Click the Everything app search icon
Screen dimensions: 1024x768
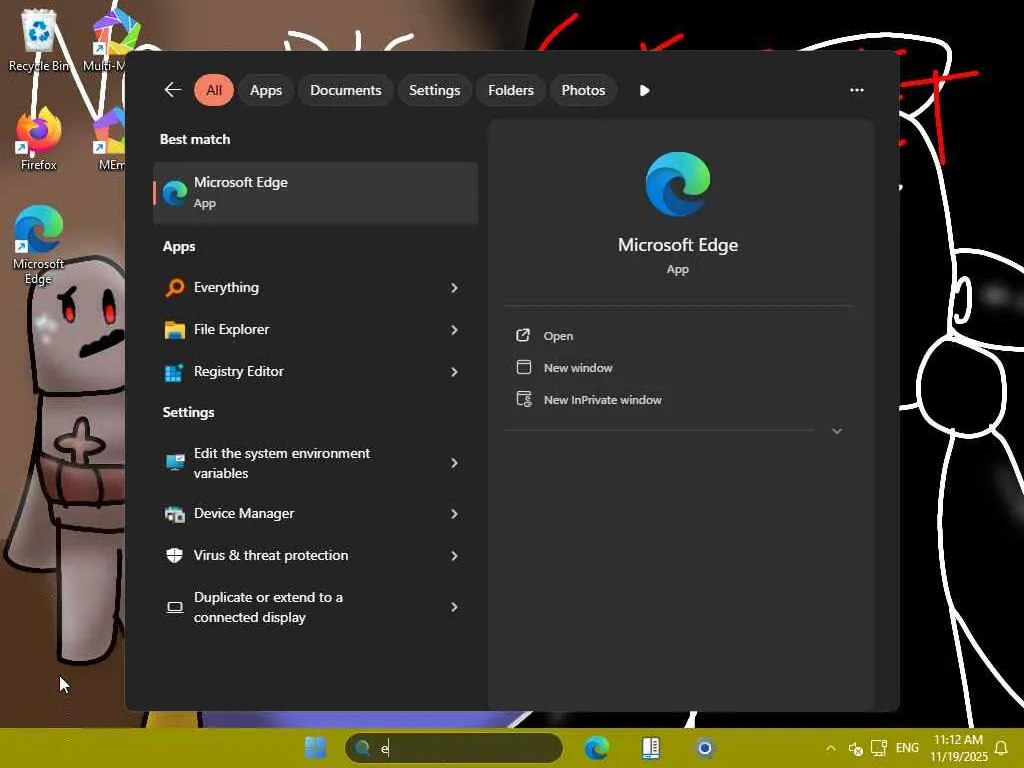tap(174, 287)
